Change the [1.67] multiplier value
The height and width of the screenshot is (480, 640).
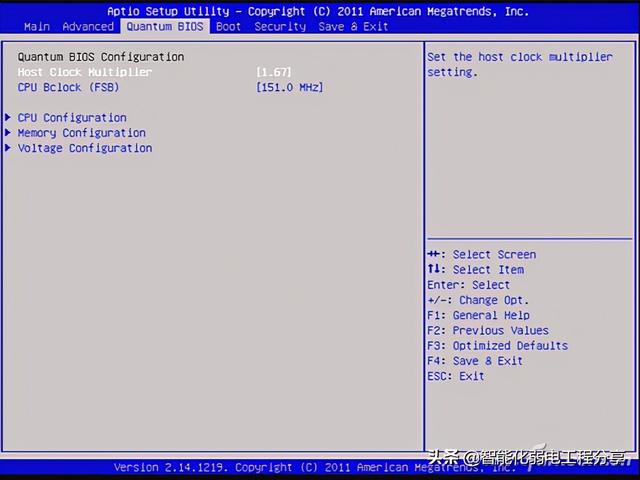274,72
